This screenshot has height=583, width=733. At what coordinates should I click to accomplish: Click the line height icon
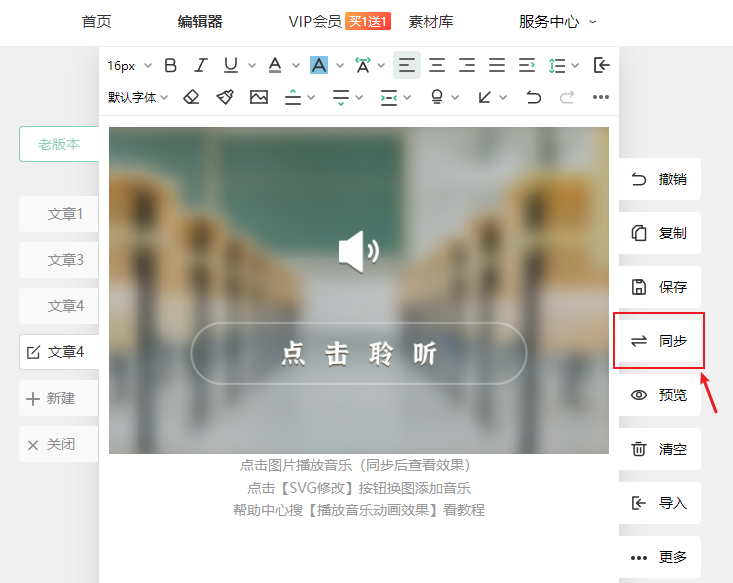557,65
